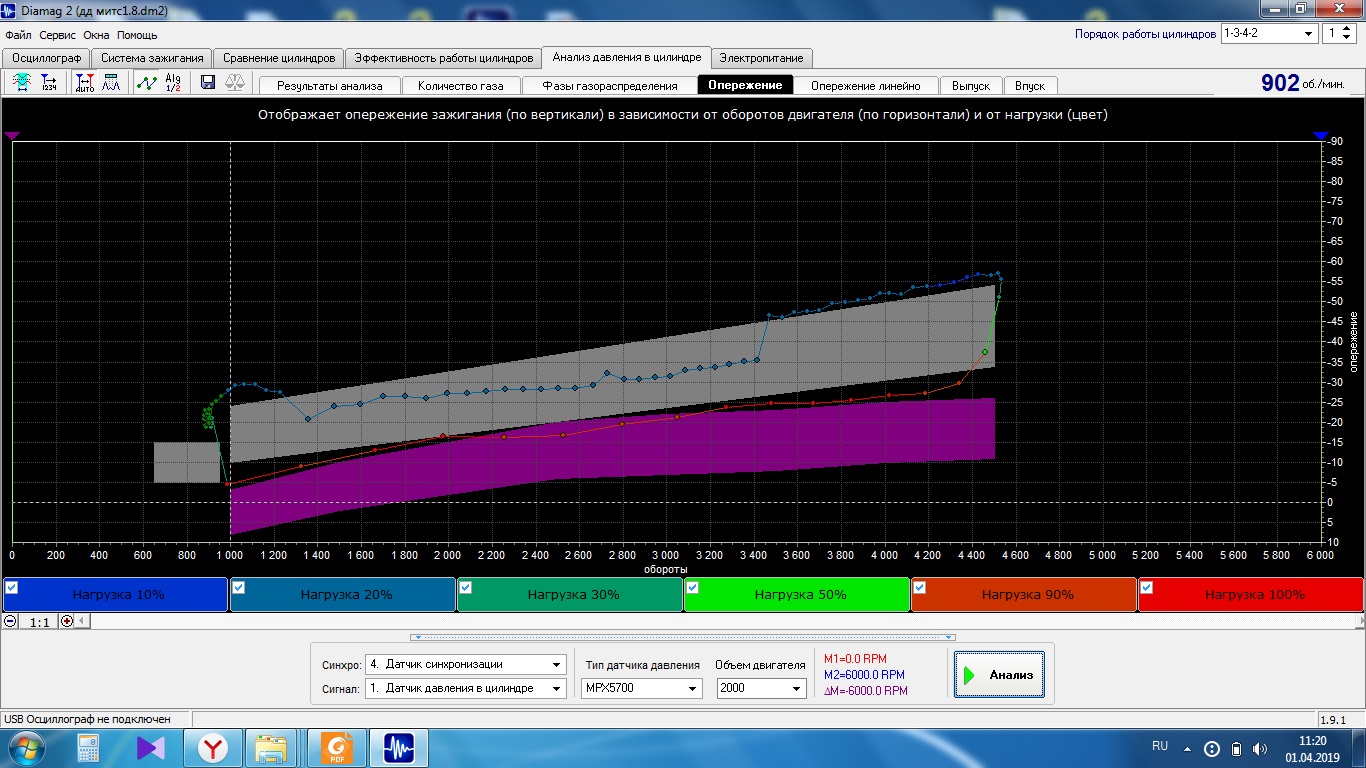This screenshot has height=768, width=1366.
Task: Open the Файл menu
Action: coord(19,35)
